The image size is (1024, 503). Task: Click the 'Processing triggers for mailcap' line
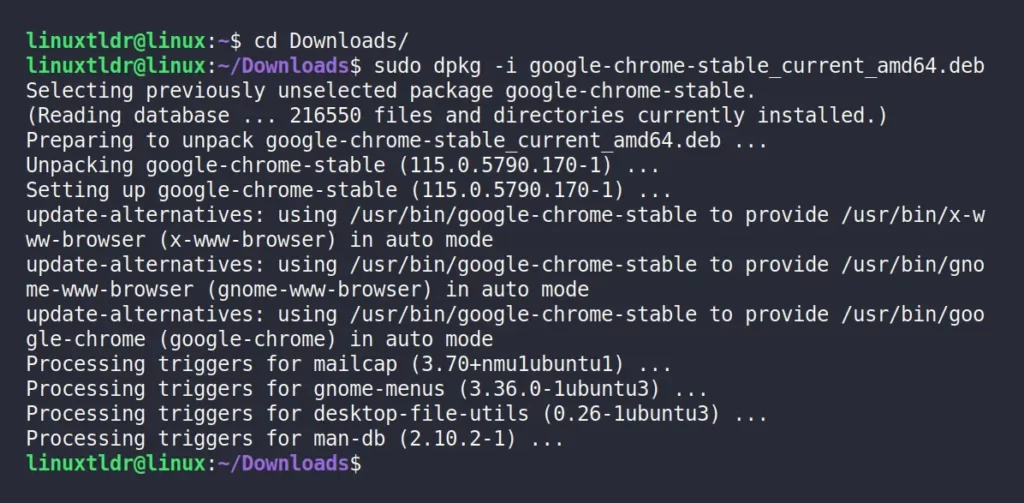click(349, 364)
